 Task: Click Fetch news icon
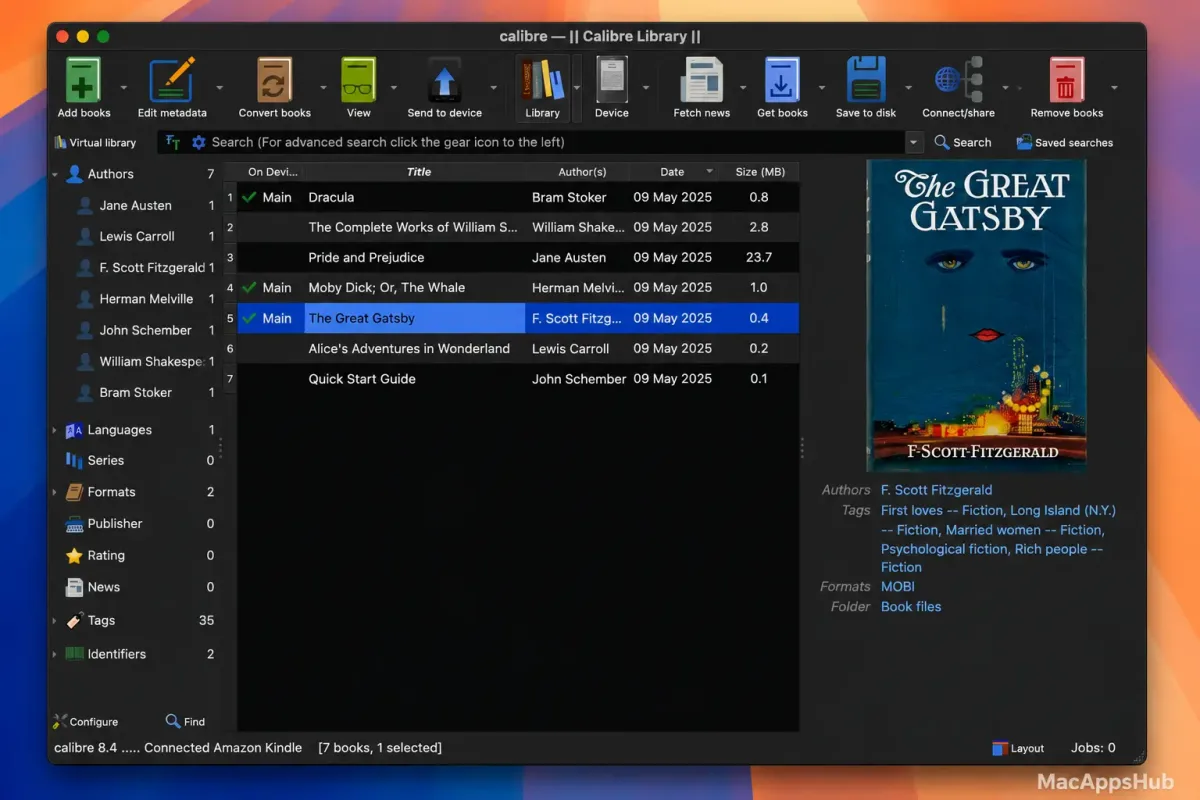click(x=701, y=80)
